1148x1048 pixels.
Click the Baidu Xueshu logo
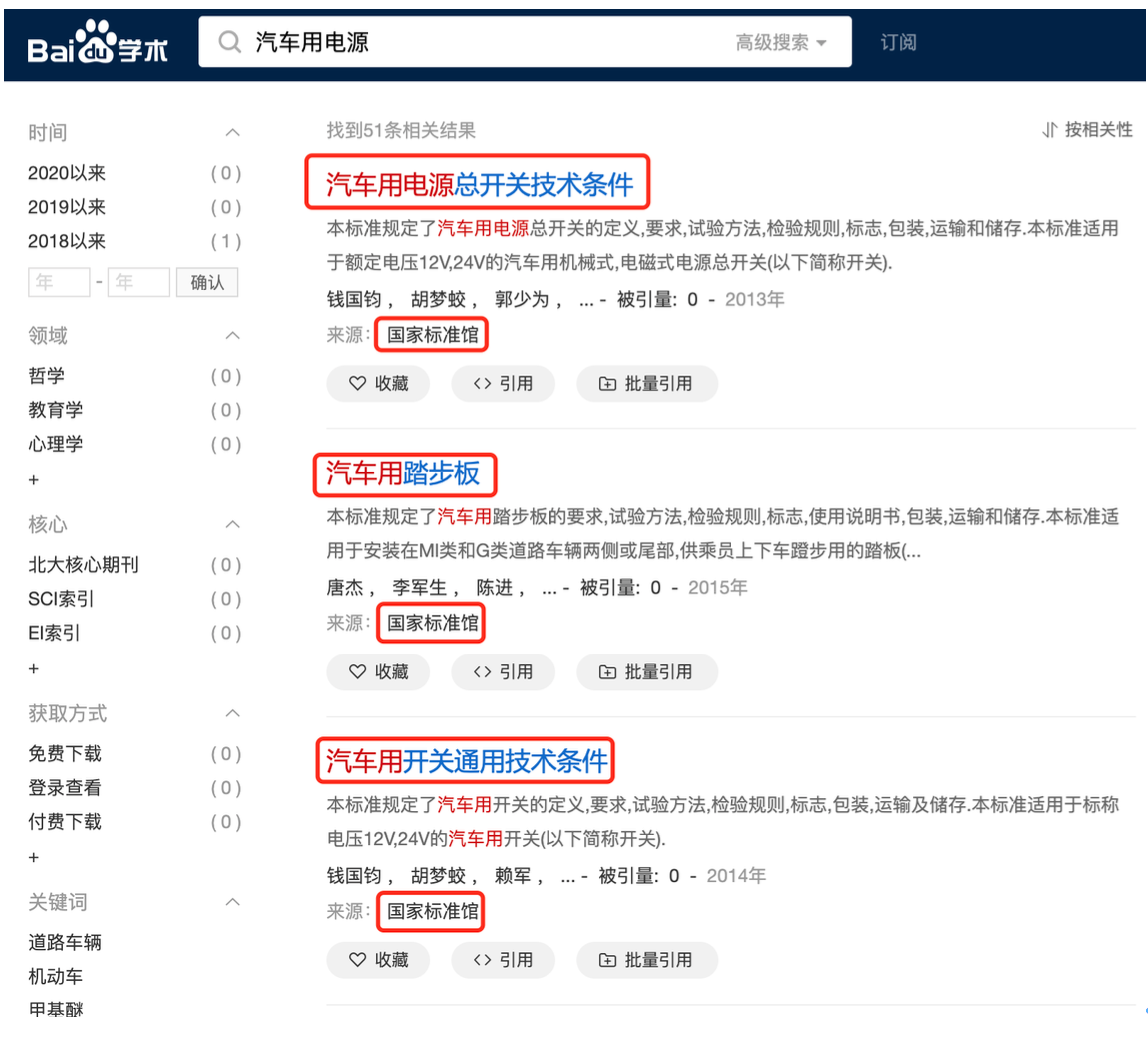click(97, 42)
